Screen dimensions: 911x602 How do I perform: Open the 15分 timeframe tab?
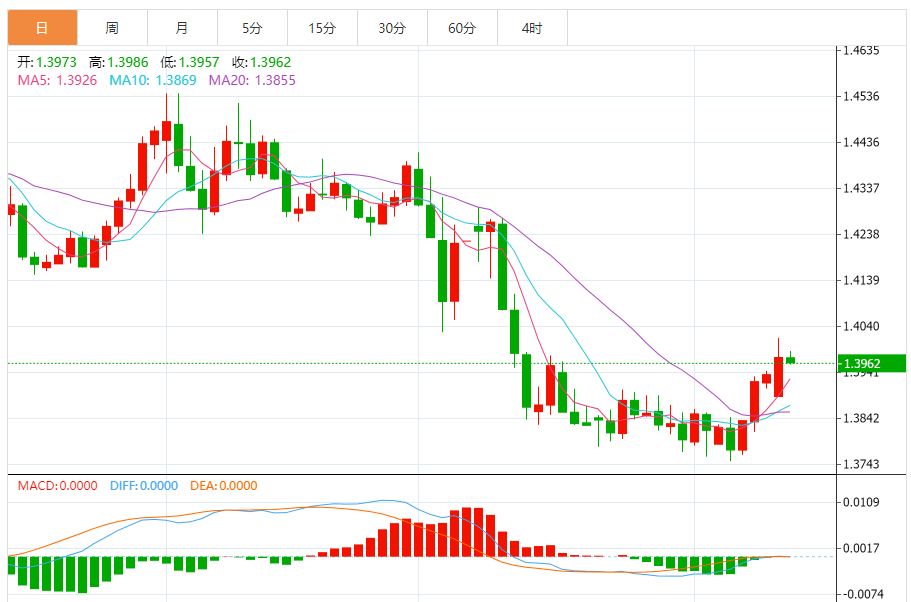(322, 28)
